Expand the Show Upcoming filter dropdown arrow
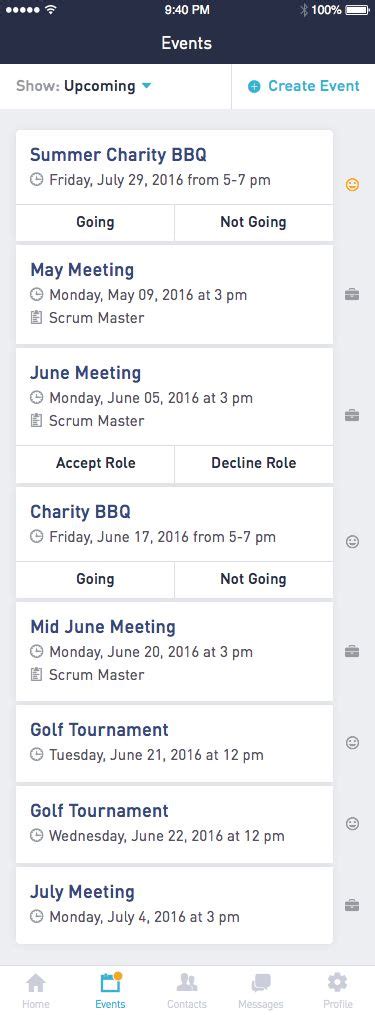The width and height of the screenshot is (375, 1015). pyautogui.click(x=146, y=86)
